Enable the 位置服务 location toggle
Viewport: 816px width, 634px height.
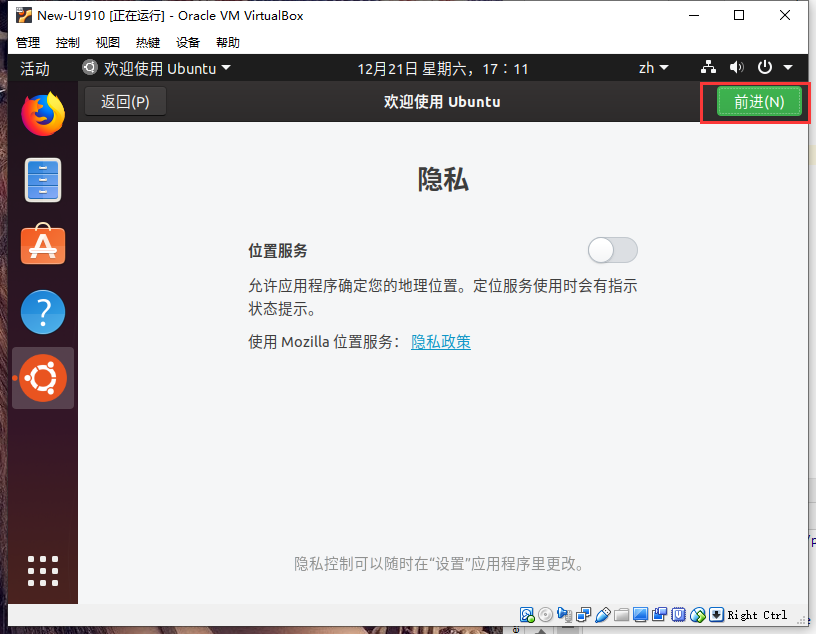612,250
